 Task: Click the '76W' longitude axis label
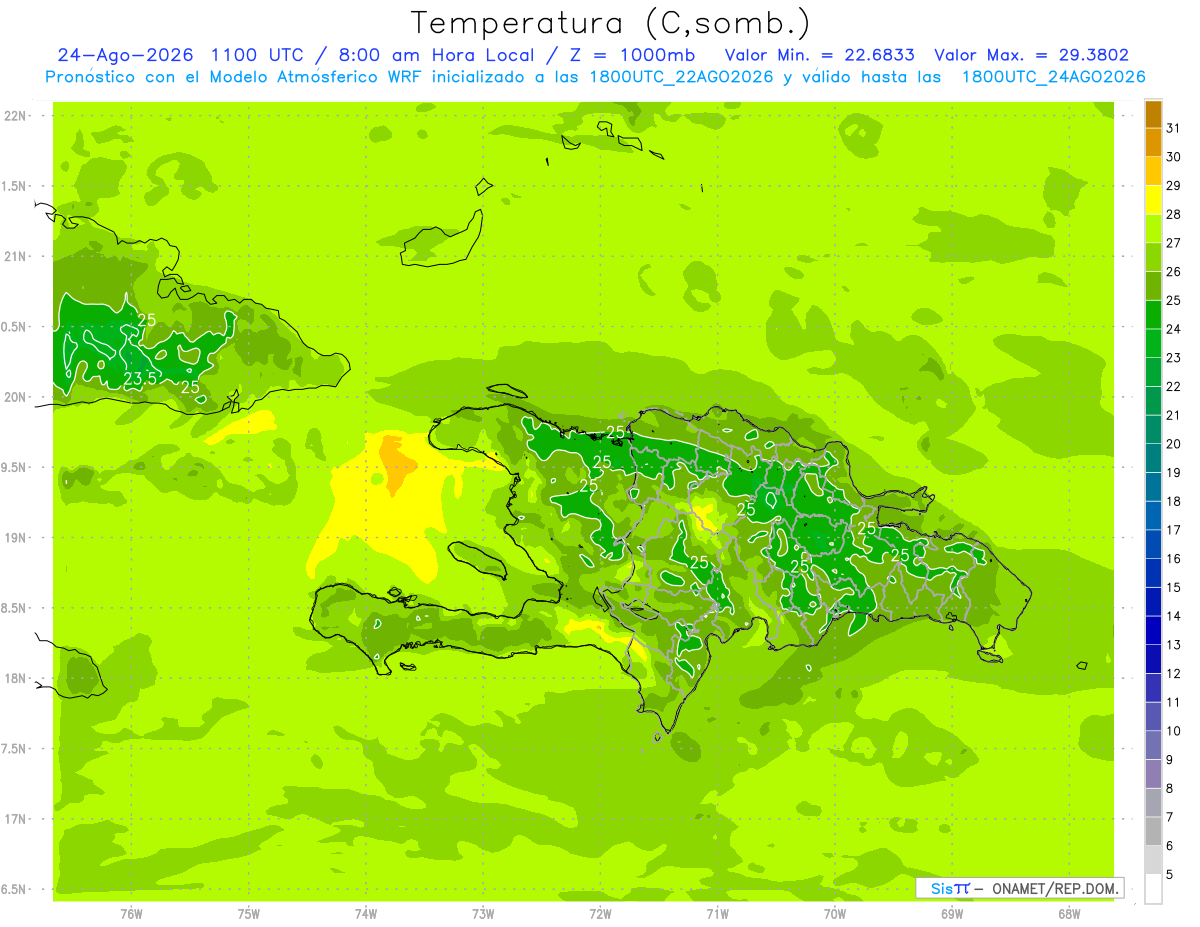tap(131, 913)
